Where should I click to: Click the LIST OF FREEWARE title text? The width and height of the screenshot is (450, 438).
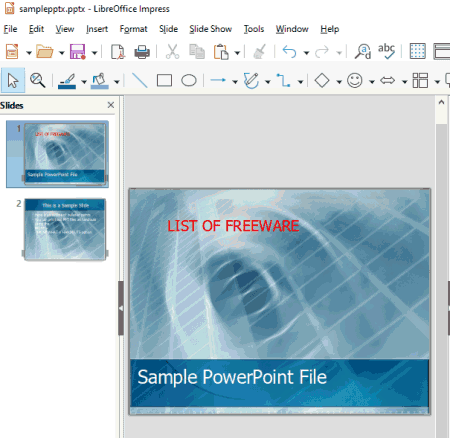coord(233,226)
